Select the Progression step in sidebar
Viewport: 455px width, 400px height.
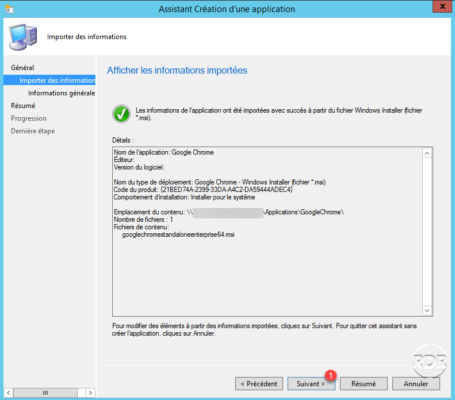click(x=29, y=118)
